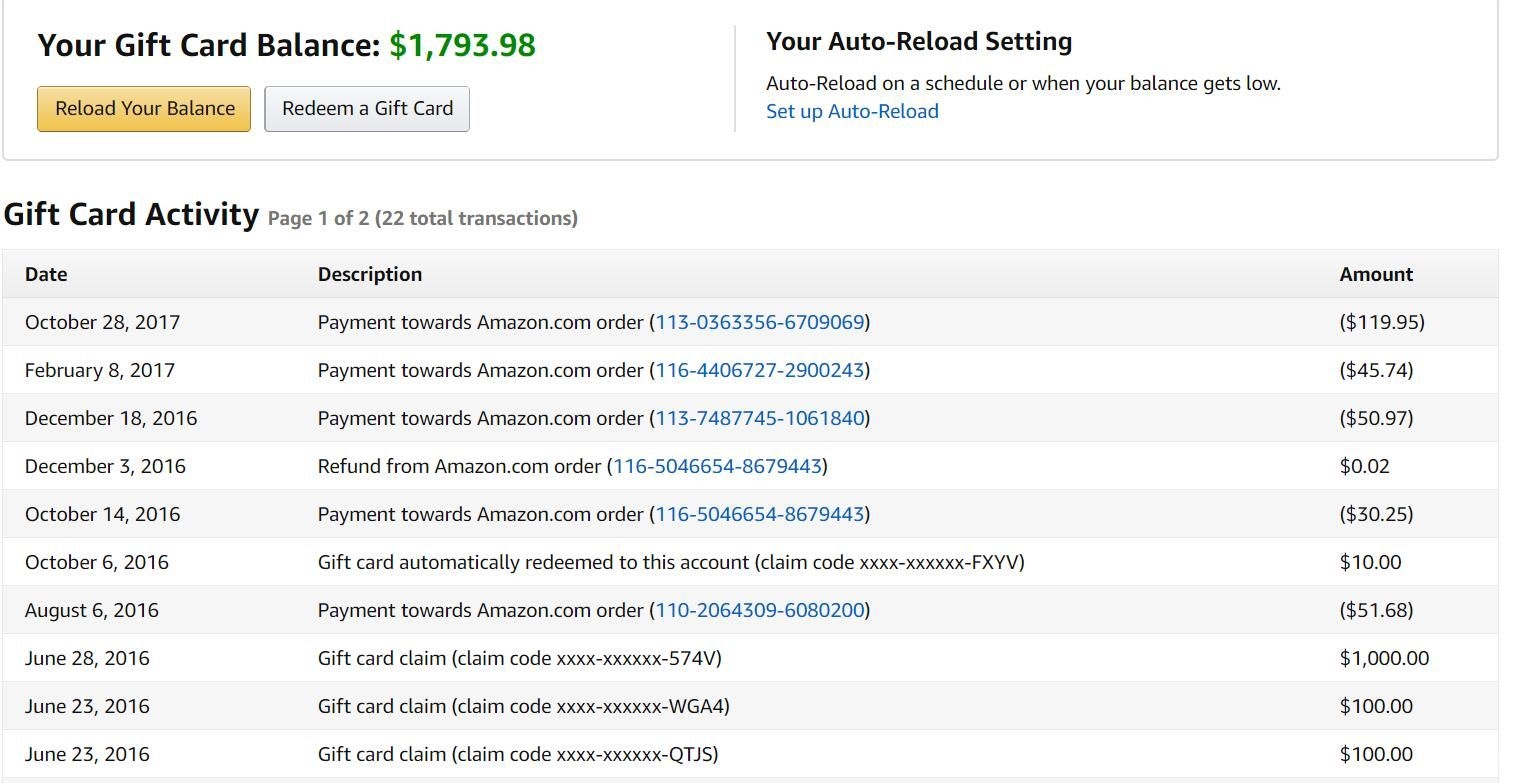This screenshot has height=783, width=1537.
Task: Select the December 18, 2016 date cell
Action: click(111, 418)
